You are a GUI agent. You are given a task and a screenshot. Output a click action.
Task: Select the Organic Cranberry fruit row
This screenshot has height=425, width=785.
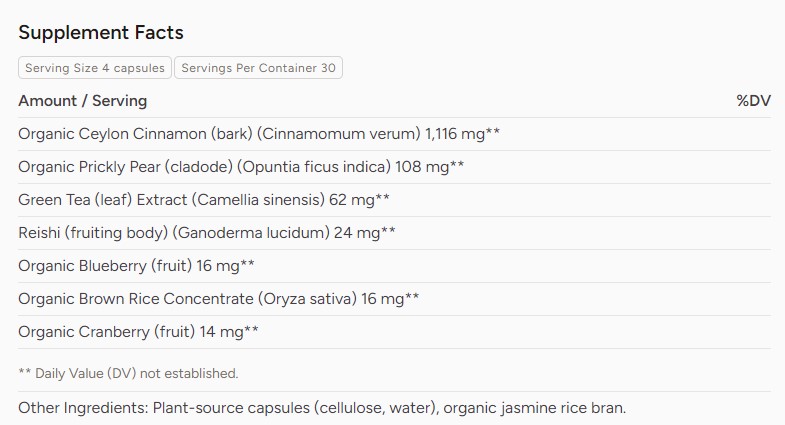[x=395, y=332]
